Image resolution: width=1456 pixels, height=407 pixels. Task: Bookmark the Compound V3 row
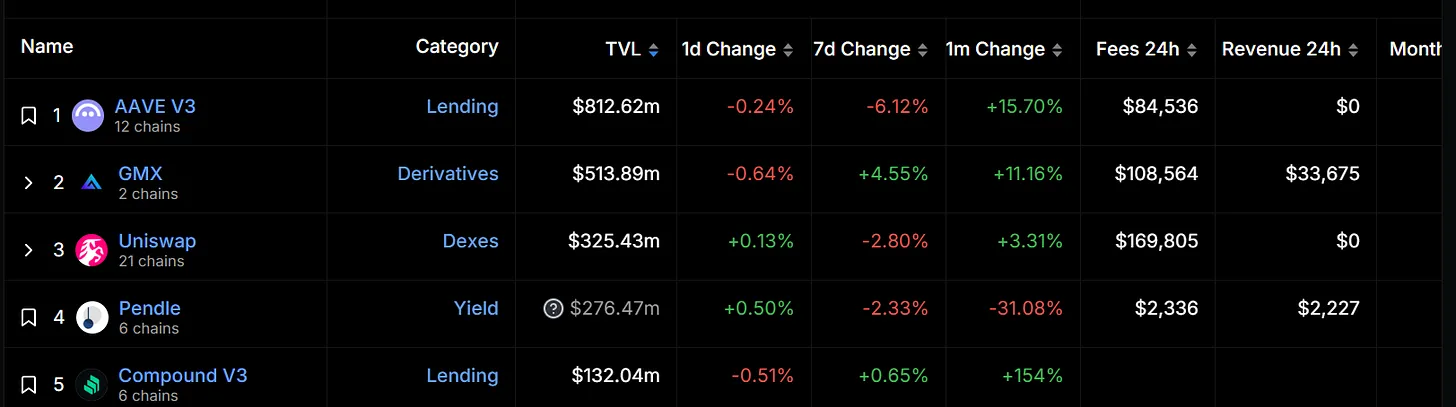click(29, 384)
